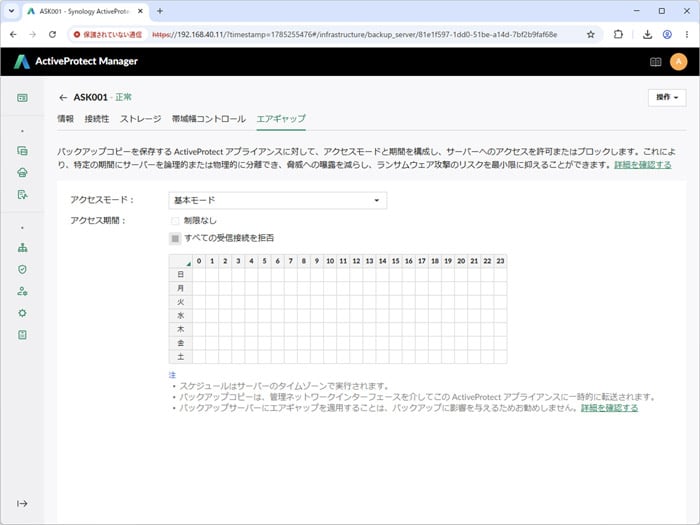Reload the page in the browser
The image size is (700, 525).
pos(52,34)
